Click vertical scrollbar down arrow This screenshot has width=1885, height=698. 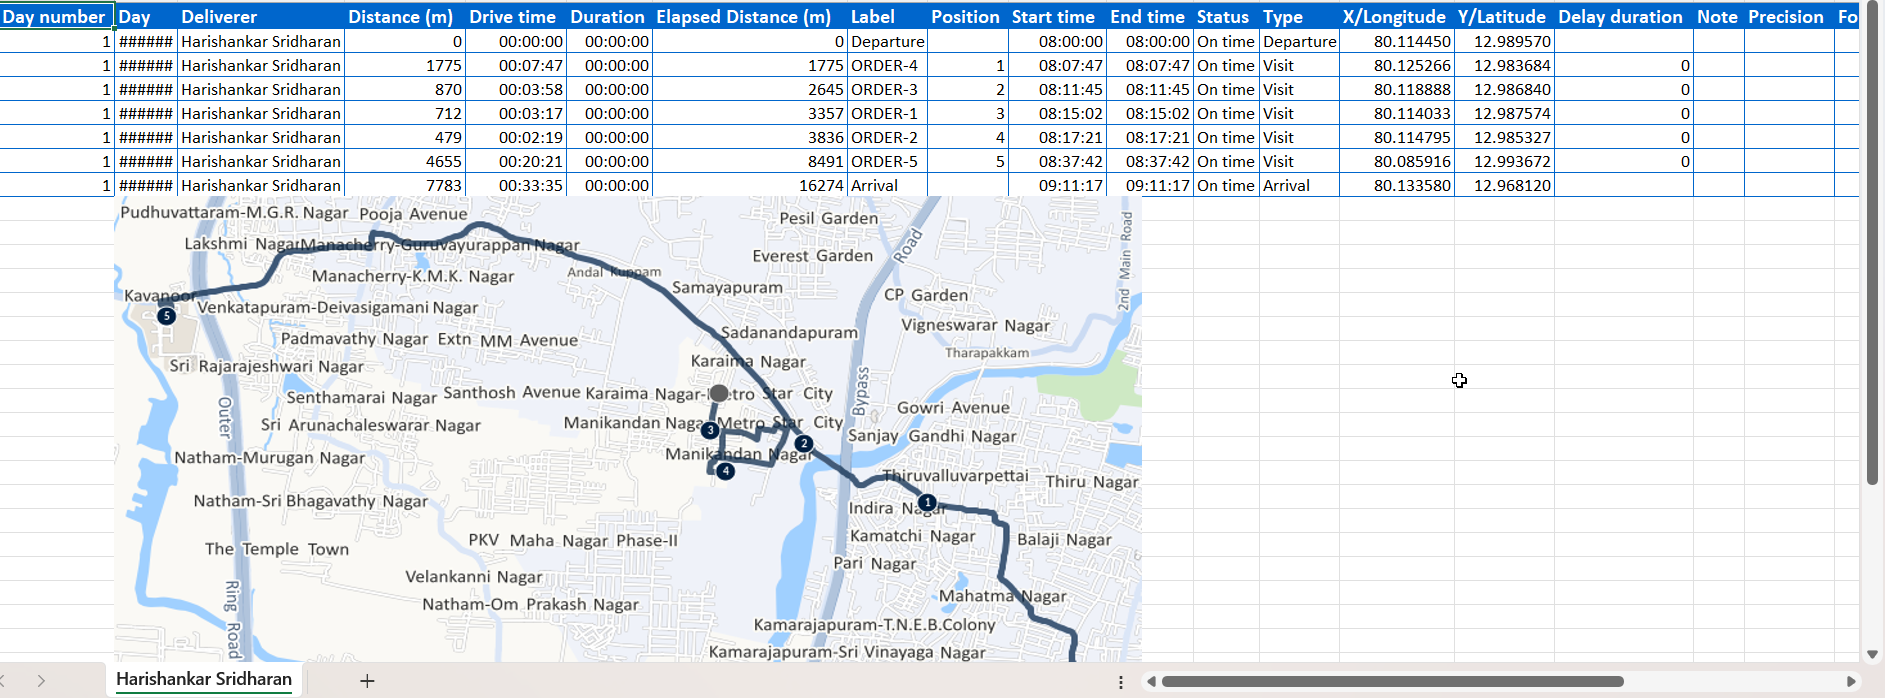click(x=1872, y=655)
